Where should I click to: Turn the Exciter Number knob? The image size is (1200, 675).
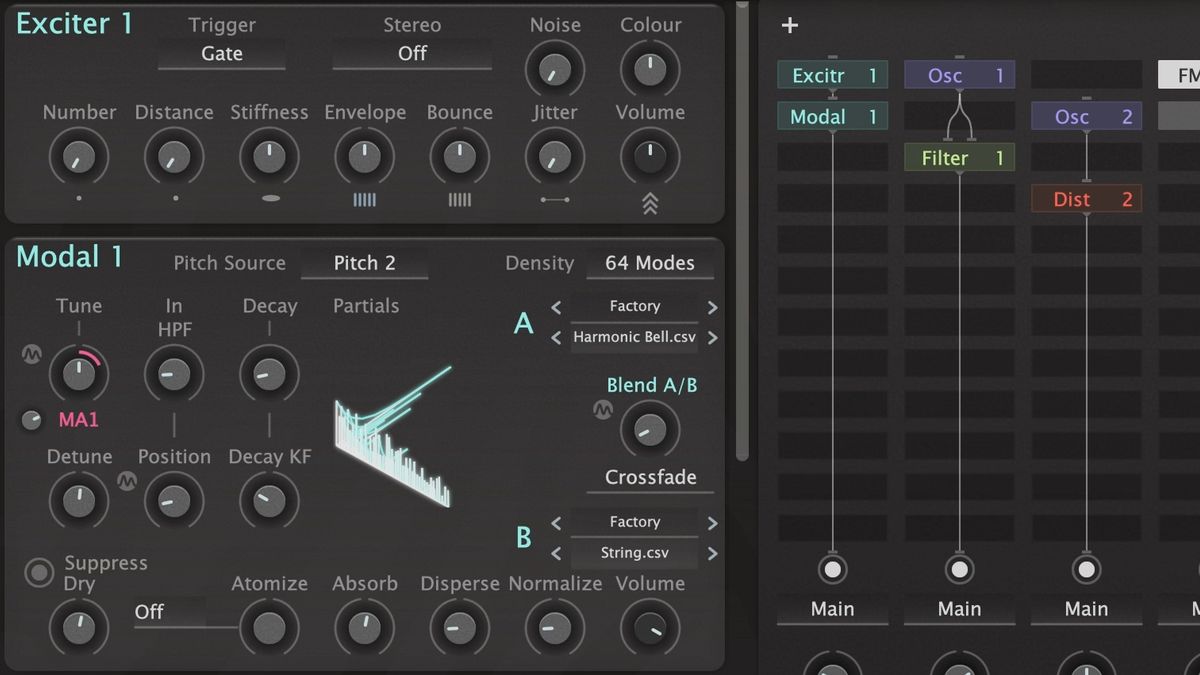(79, 156)
